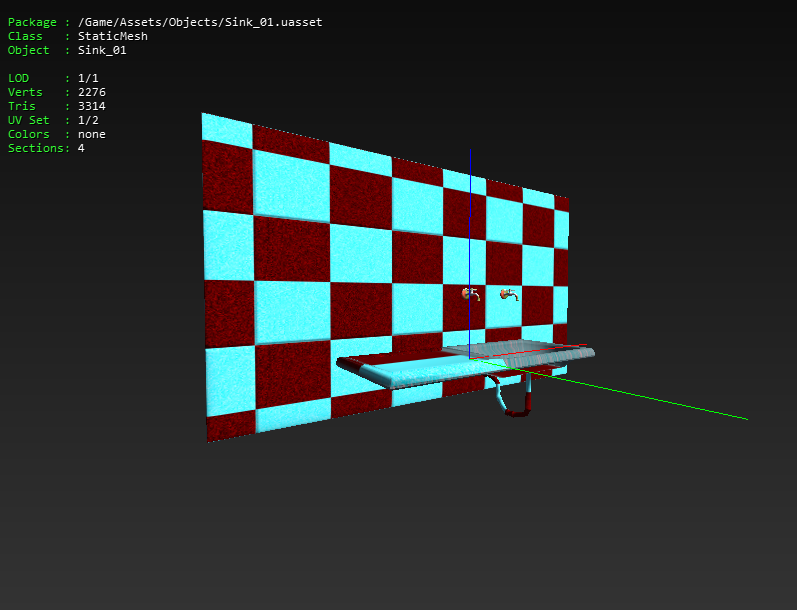Click the package path /Game/Assets/Objects/Sink_01.uasset

pyautogui.click(x=200, y=22)
